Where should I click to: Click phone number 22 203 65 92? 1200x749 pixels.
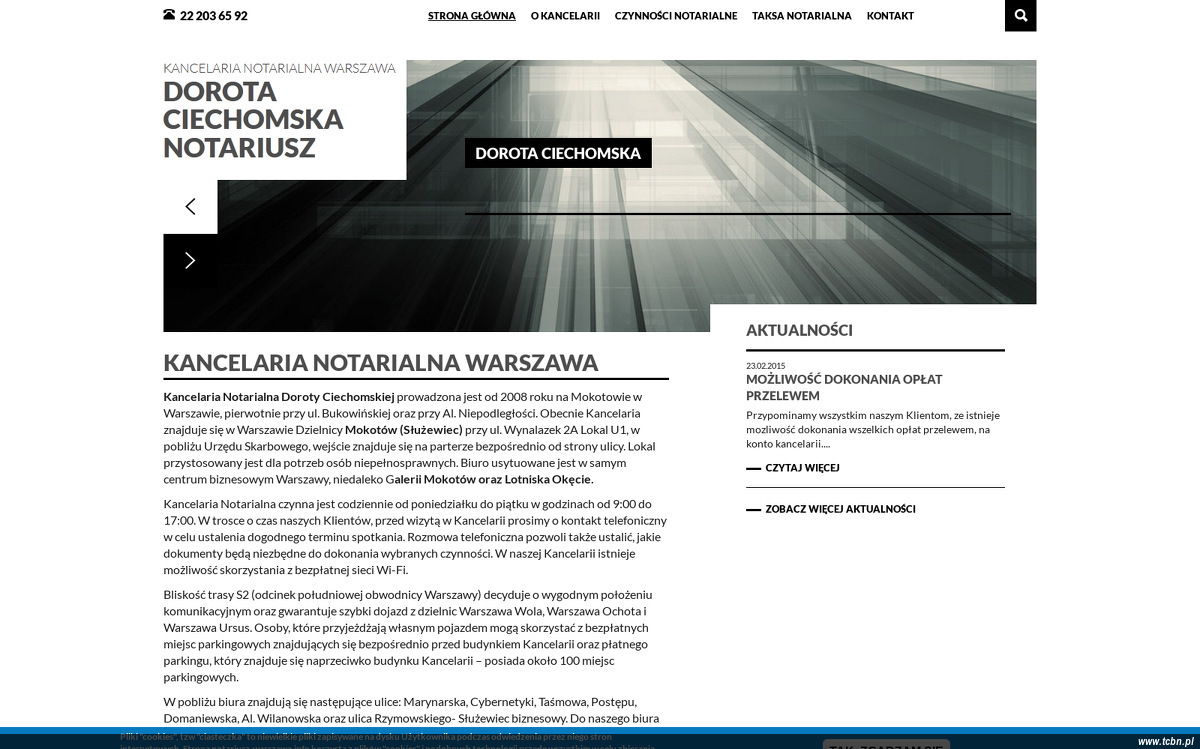(x=214, y=16)
